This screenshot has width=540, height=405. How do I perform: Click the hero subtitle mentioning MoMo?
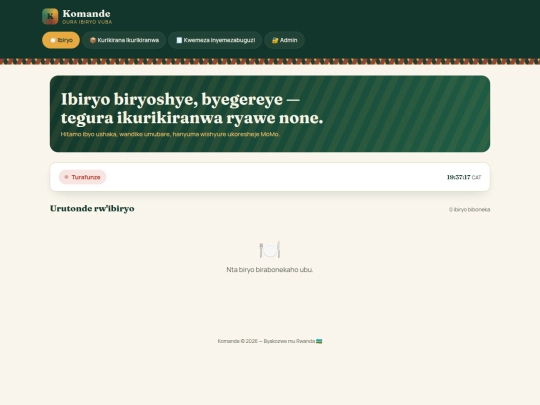170,134
